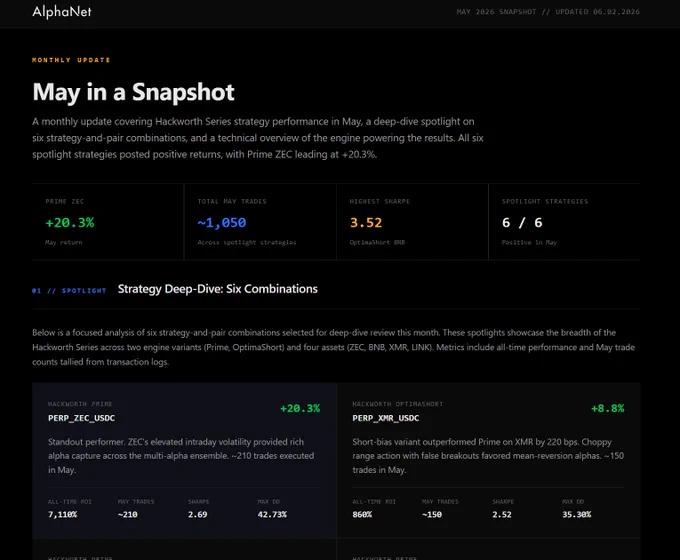Open the PERP_XMR_USDC strategy card title
The width and height of the screenshot is (680, 560).
point(386,418)
